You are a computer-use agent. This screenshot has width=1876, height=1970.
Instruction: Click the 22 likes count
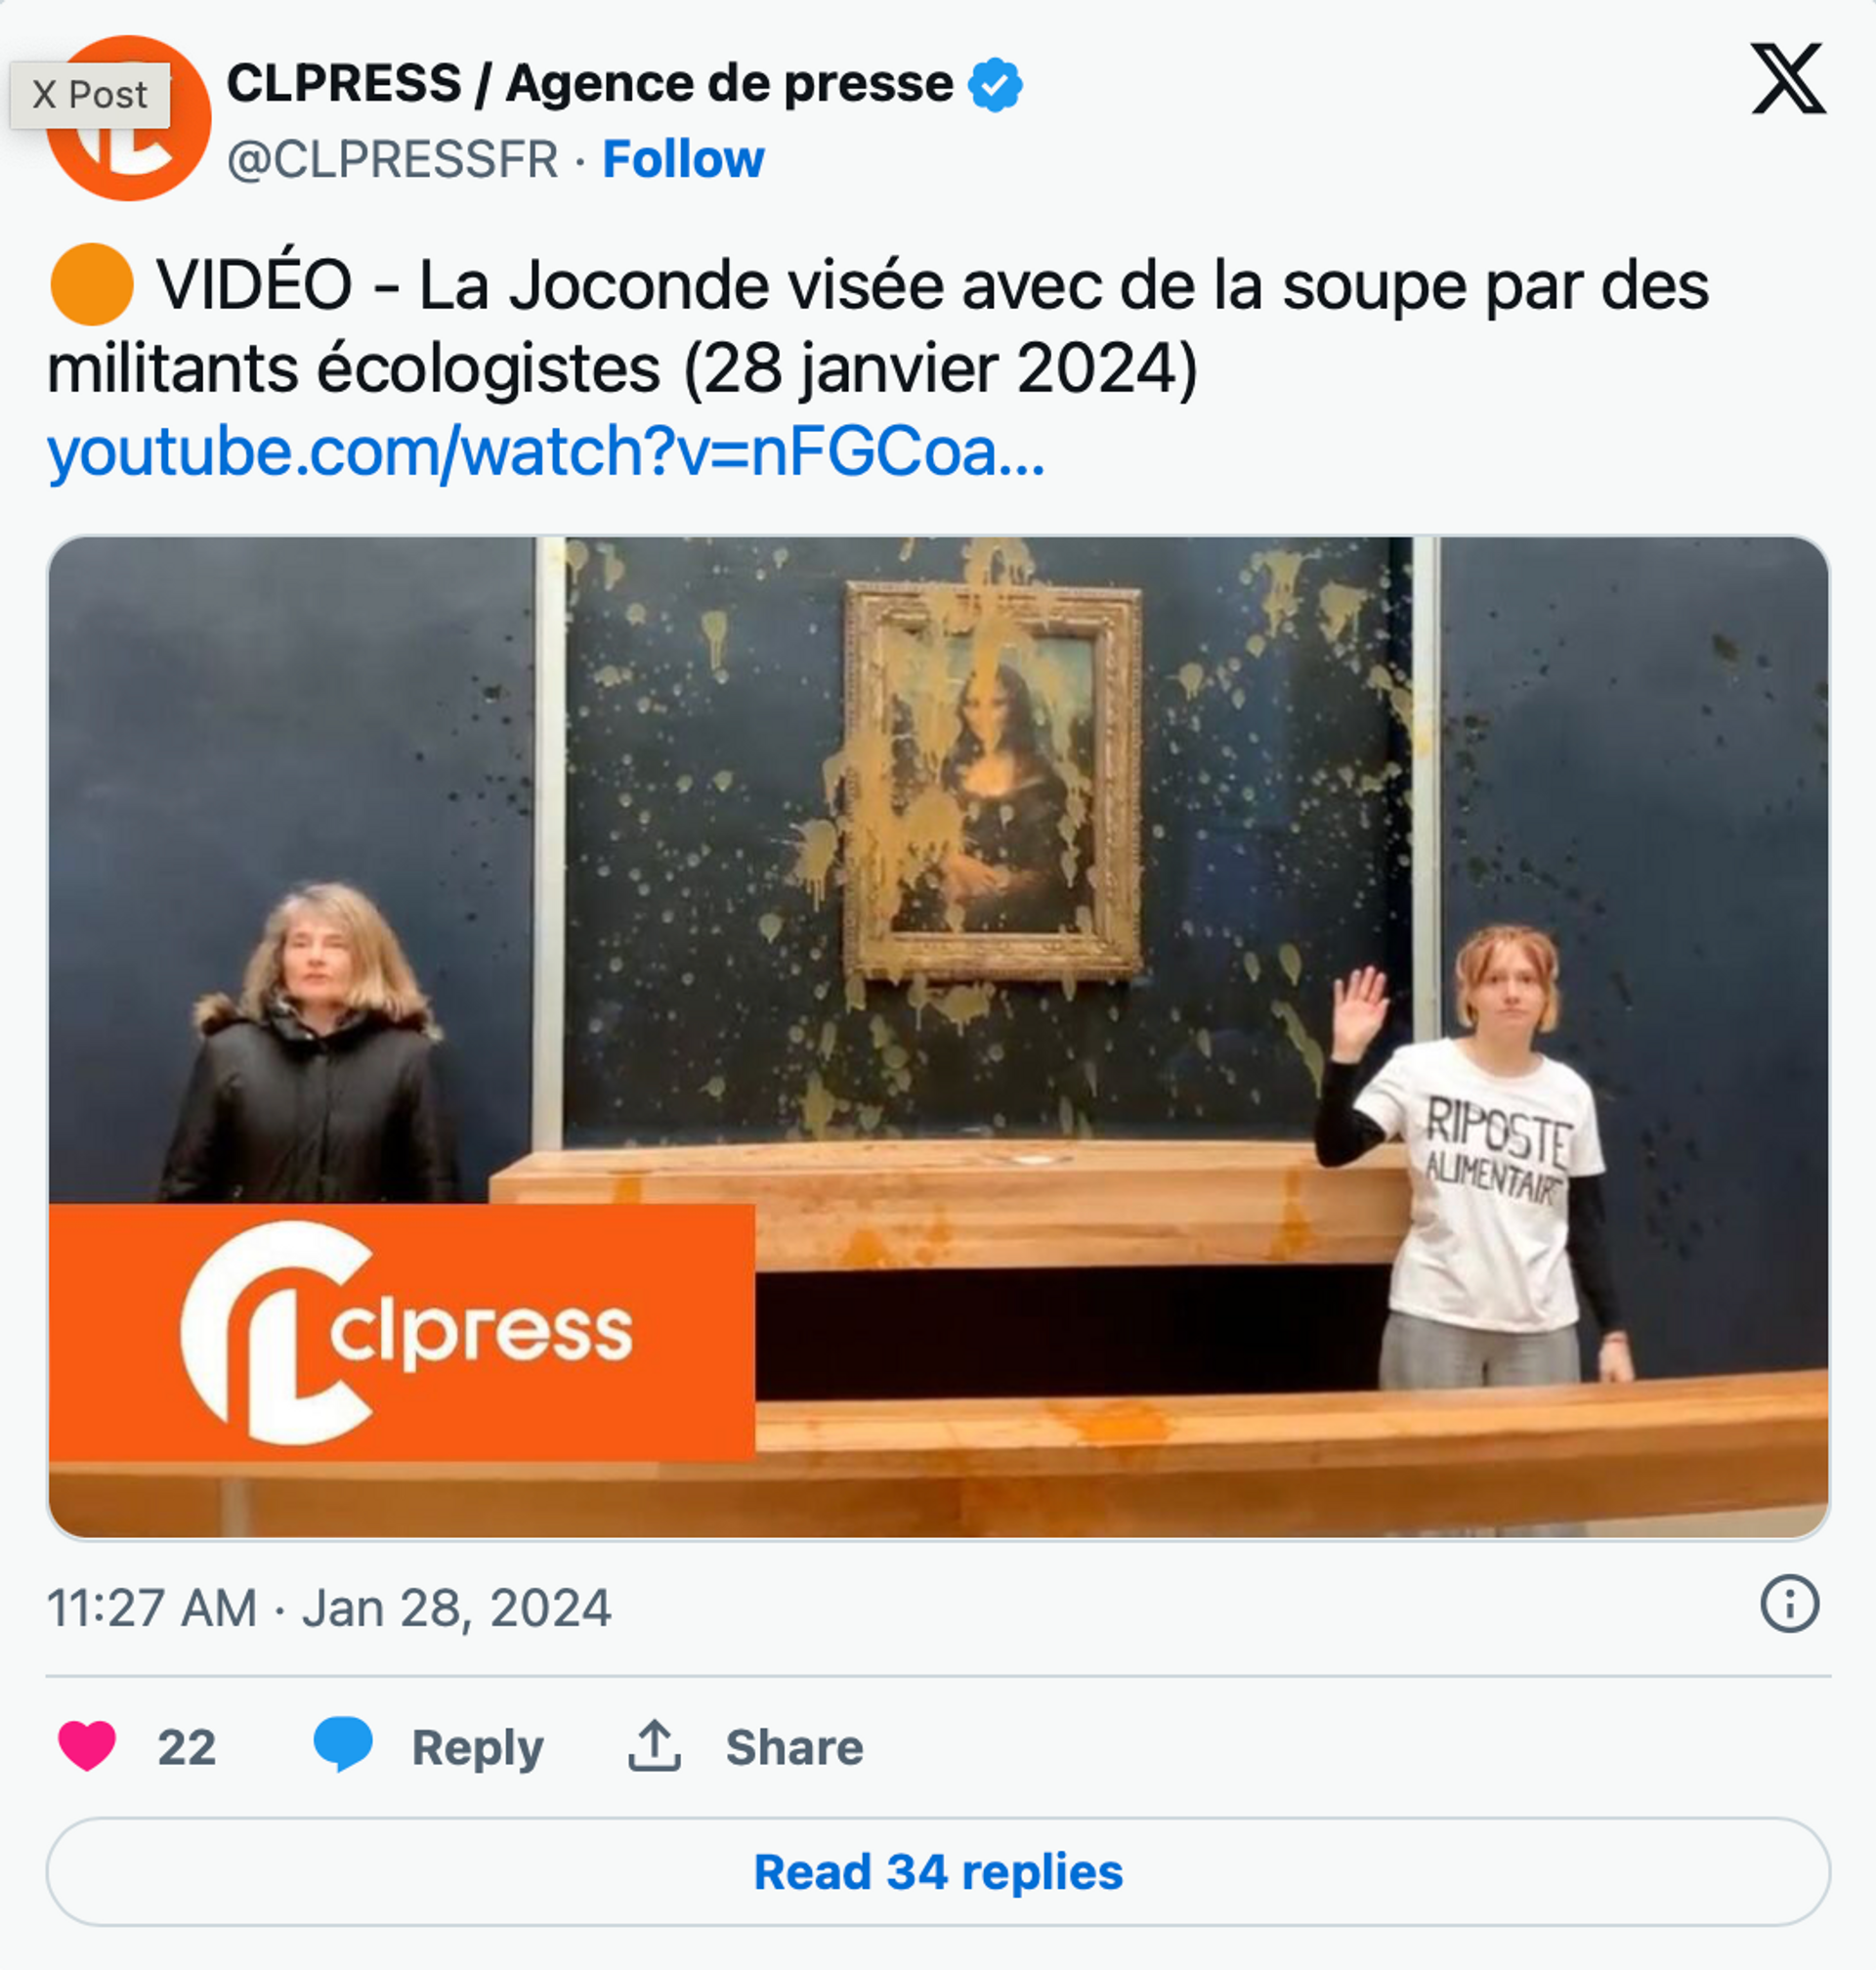(186, 1747)
